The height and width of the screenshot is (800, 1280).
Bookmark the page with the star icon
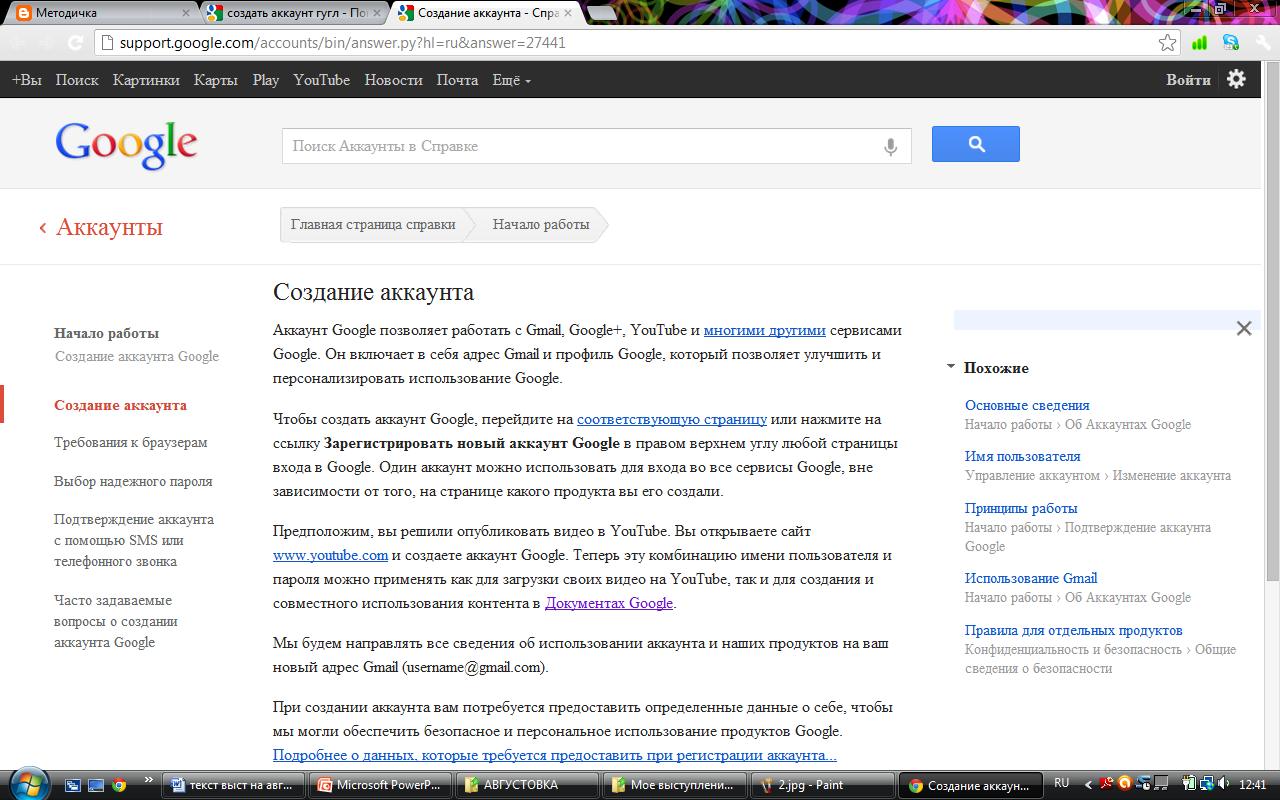coord(1167,43)
